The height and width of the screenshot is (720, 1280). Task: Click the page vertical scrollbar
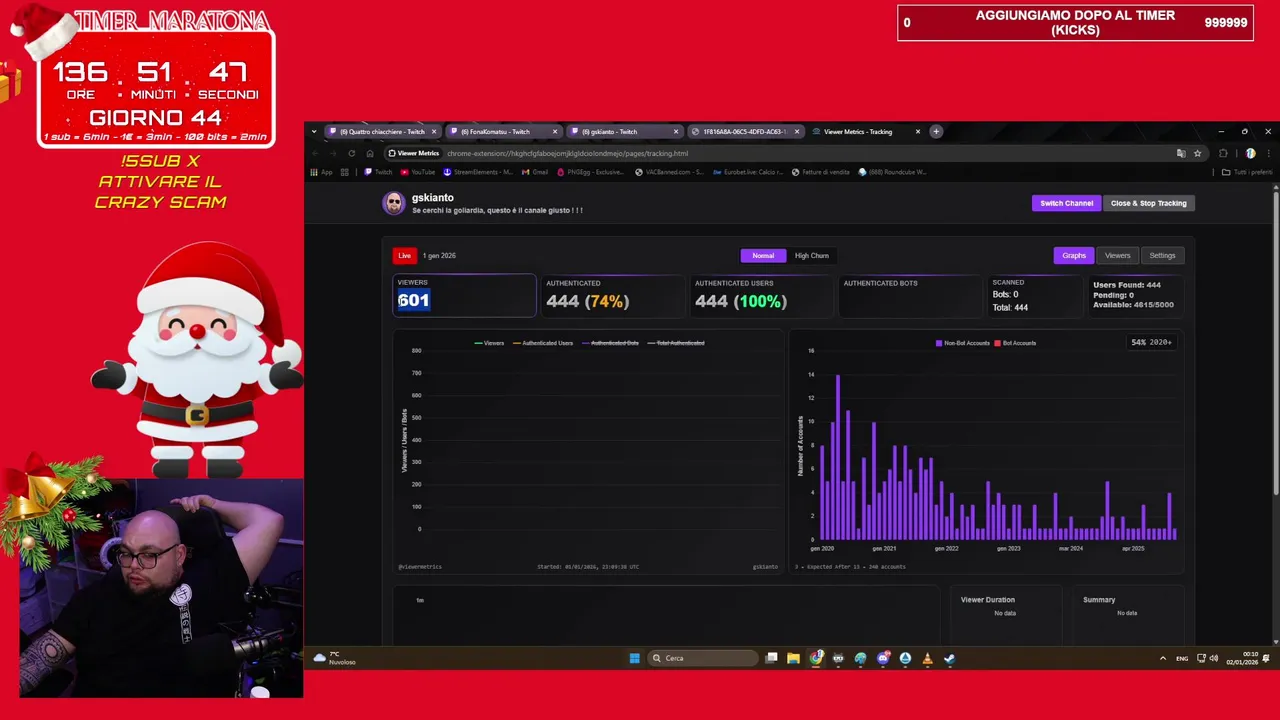(x=1276, y=340)
